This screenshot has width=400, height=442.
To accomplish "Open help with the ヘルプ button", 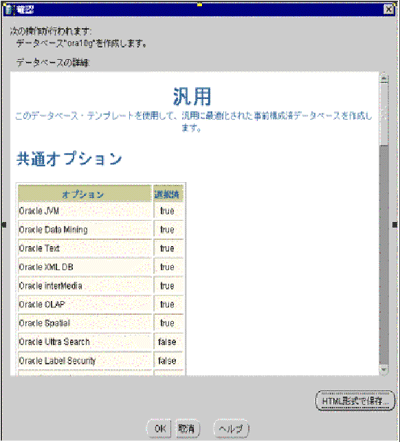I will tap(231, 428).
